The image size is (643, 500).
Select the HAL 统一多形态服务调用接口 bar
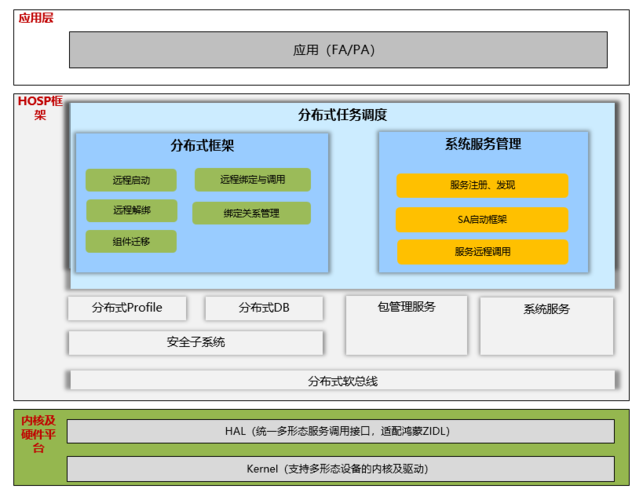click(341, 431)
